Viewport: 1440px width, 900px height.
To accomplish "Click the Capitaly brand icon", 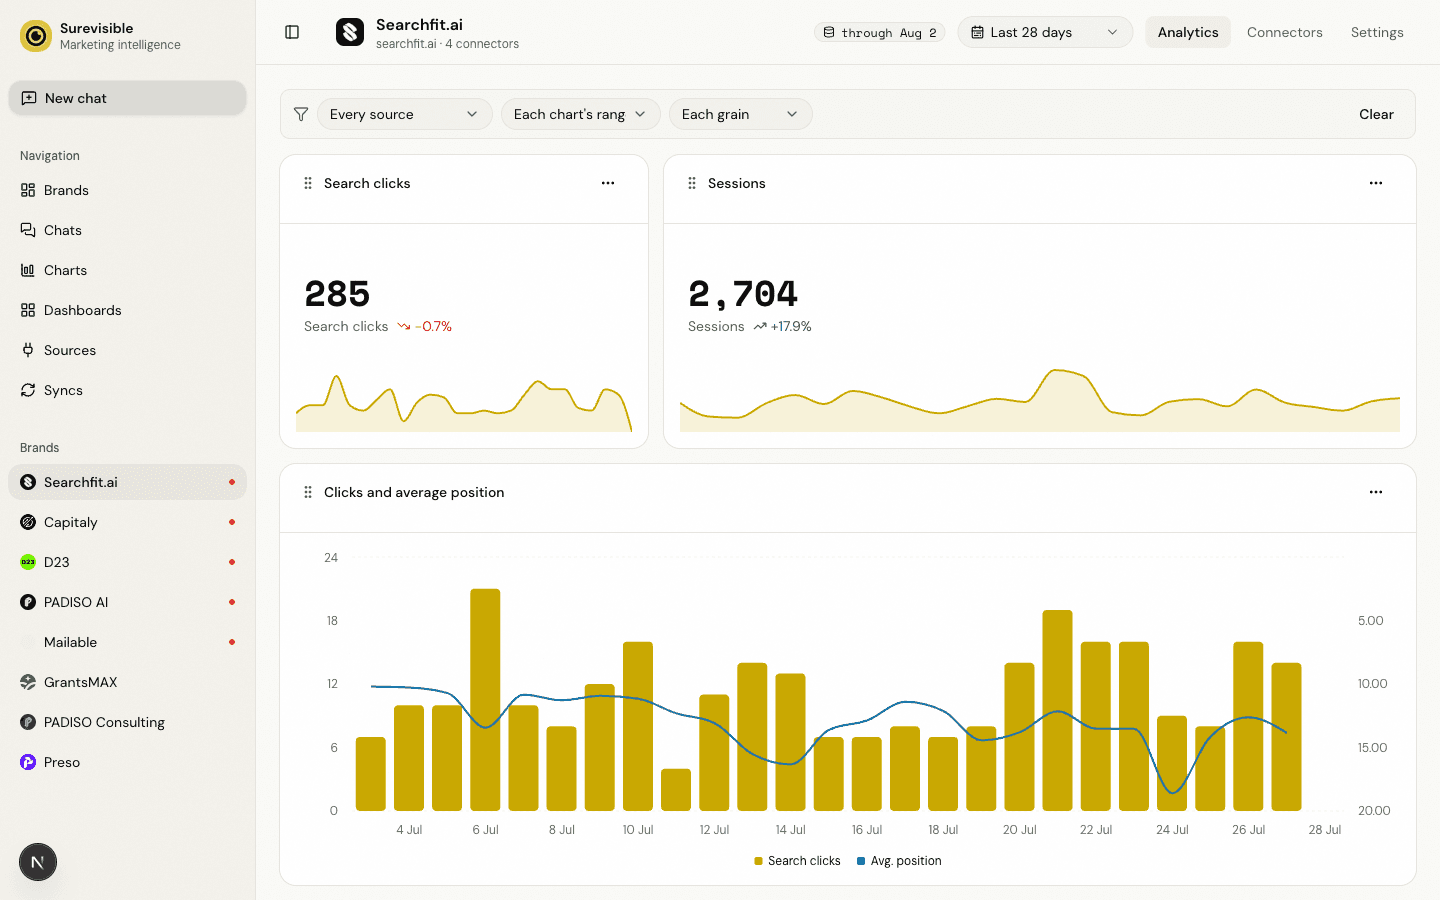I will tap(28, 522).
